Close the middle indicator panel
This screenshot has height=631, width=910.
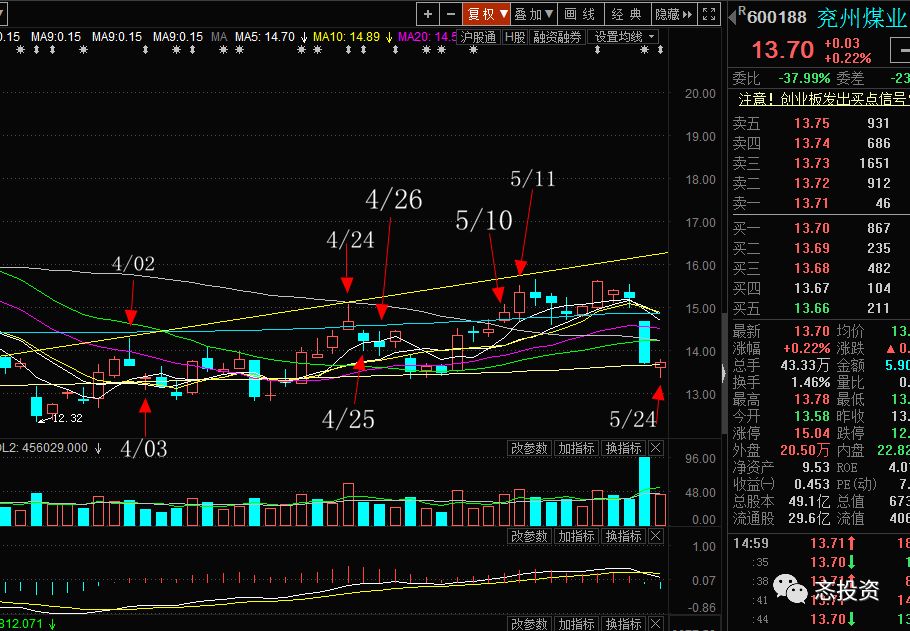click(x=655, y=536)
